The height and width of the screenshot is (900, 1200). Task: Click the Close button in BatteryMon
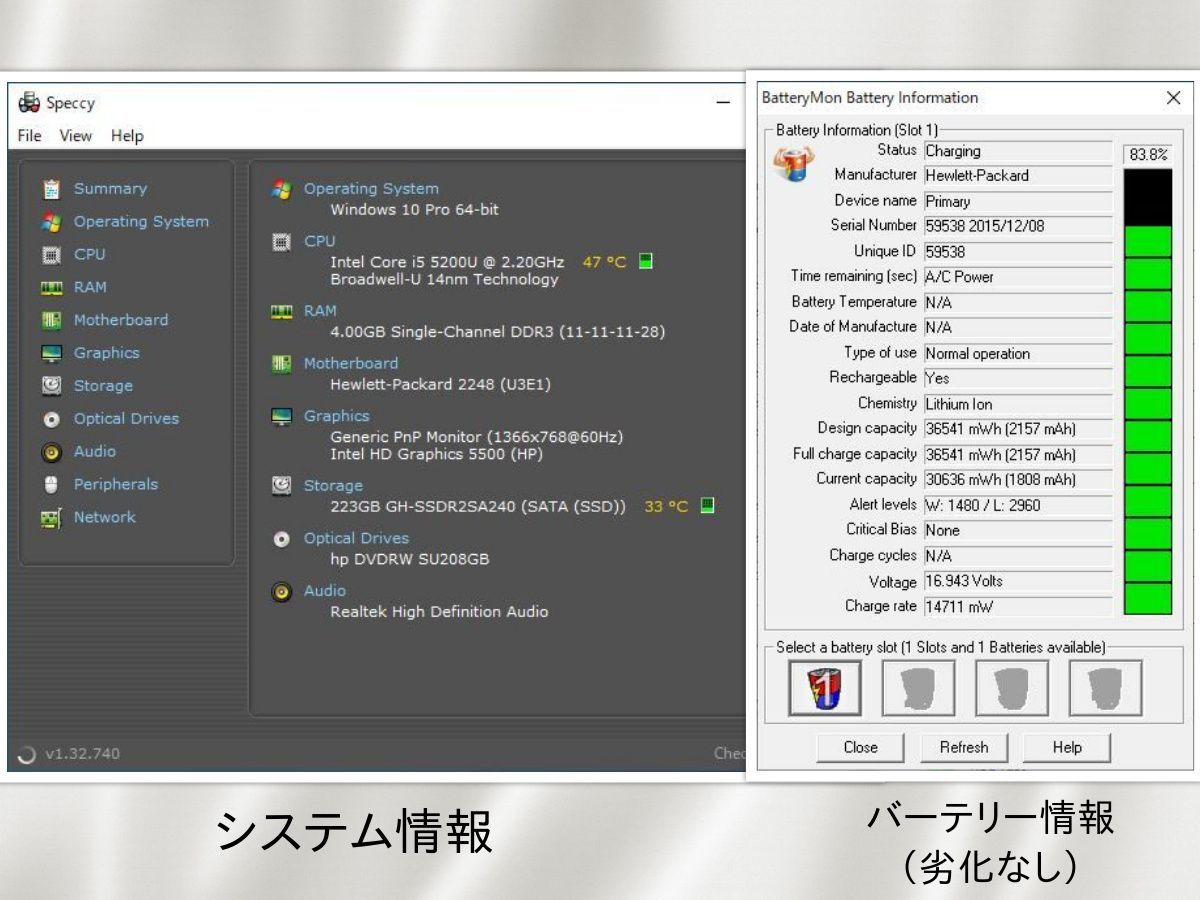[x=860, y=747]
